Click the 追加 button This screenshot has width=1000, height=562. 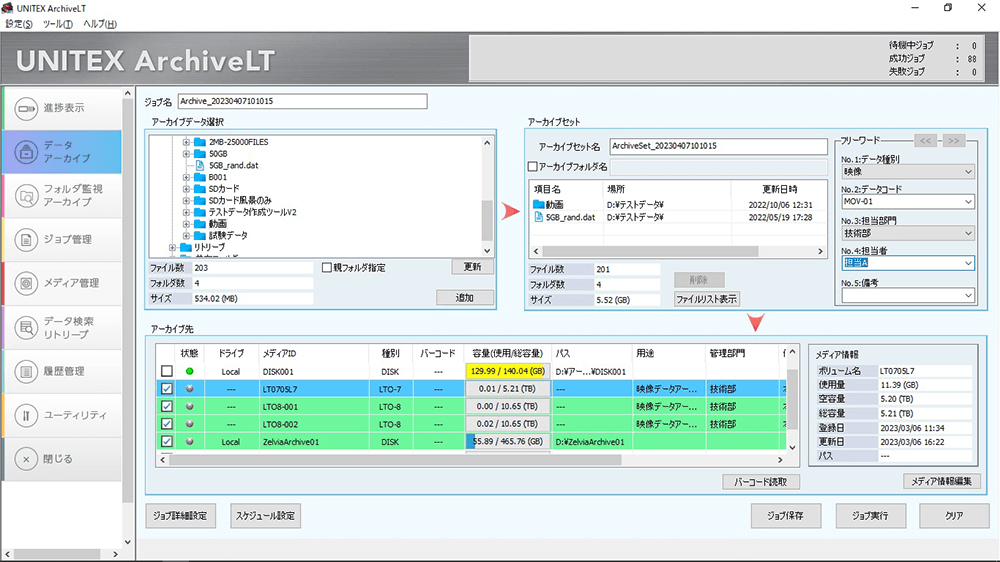[x=465, y=297]
